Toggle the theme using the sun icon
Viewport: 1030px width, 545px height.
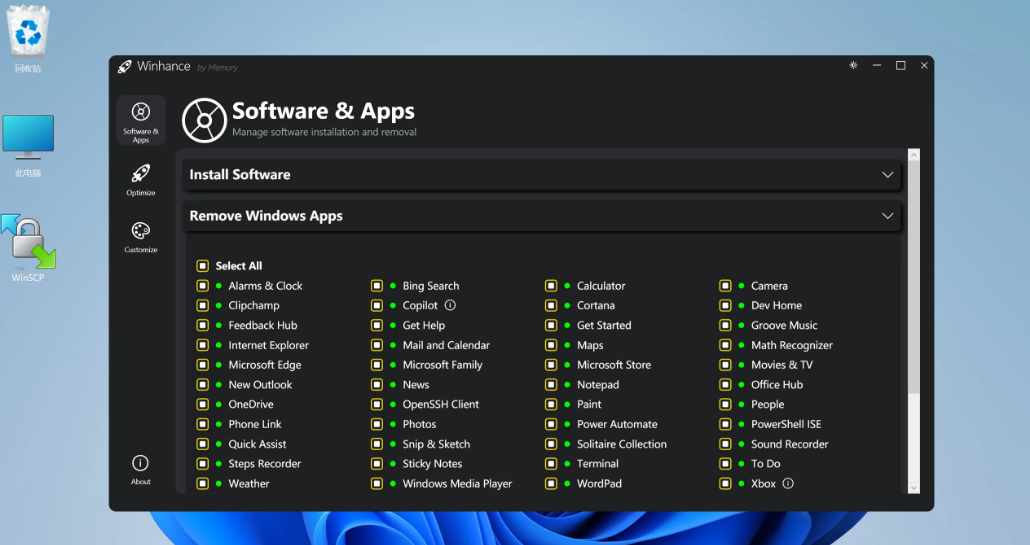[853, 66]
